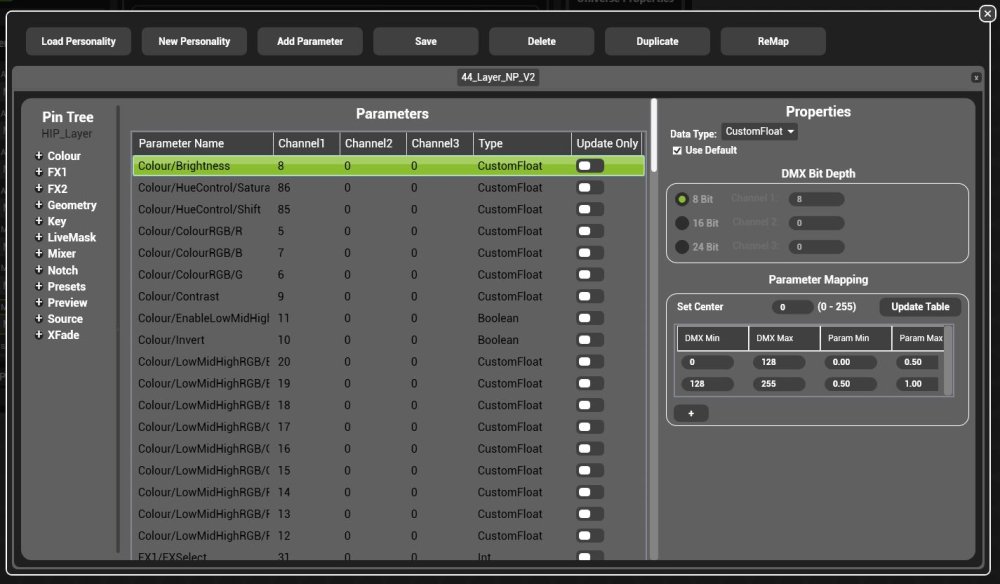Toggle Update Only for Colour/Contrast
1000x584 pixels.
pyautogui.click(x=590, y=296)
